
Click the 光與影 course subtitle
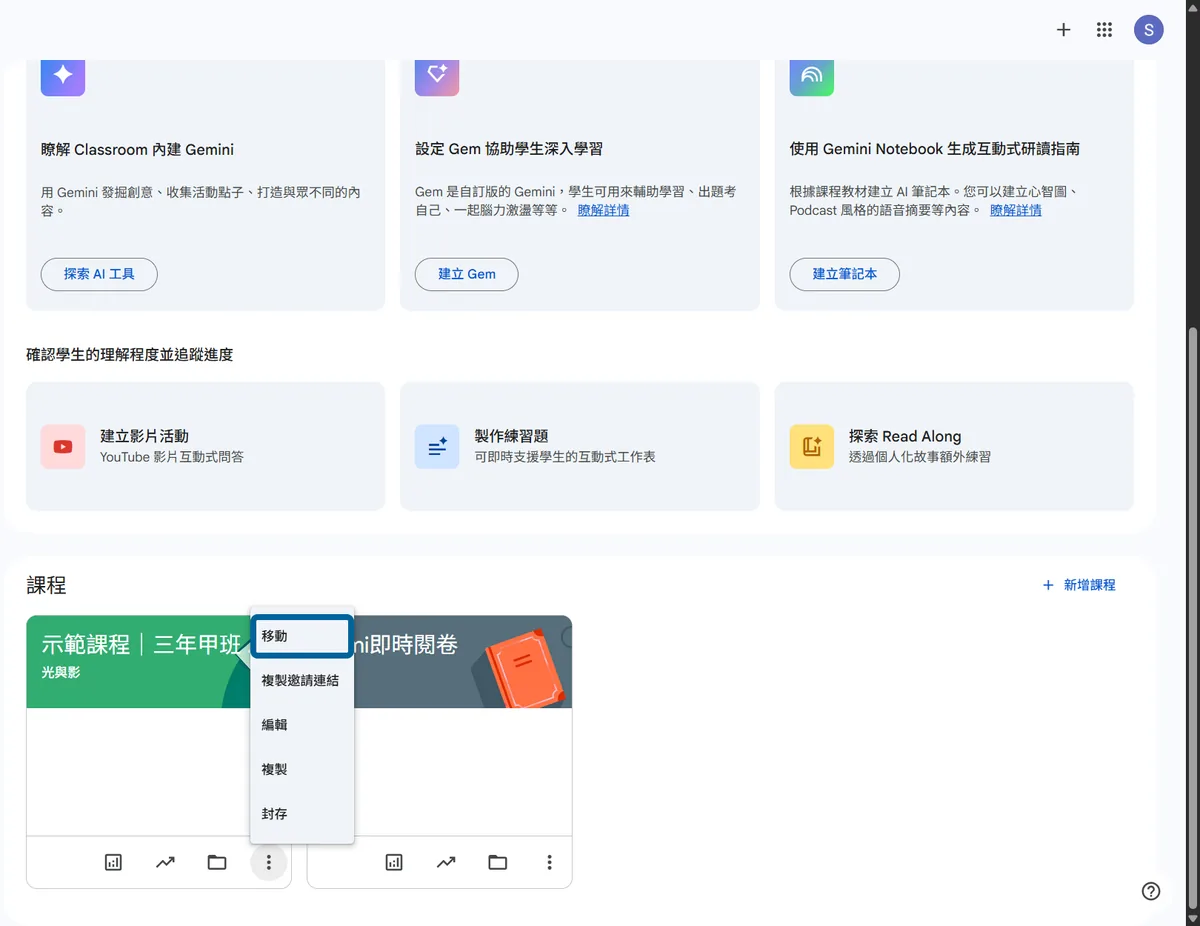[x=60, y=672]
